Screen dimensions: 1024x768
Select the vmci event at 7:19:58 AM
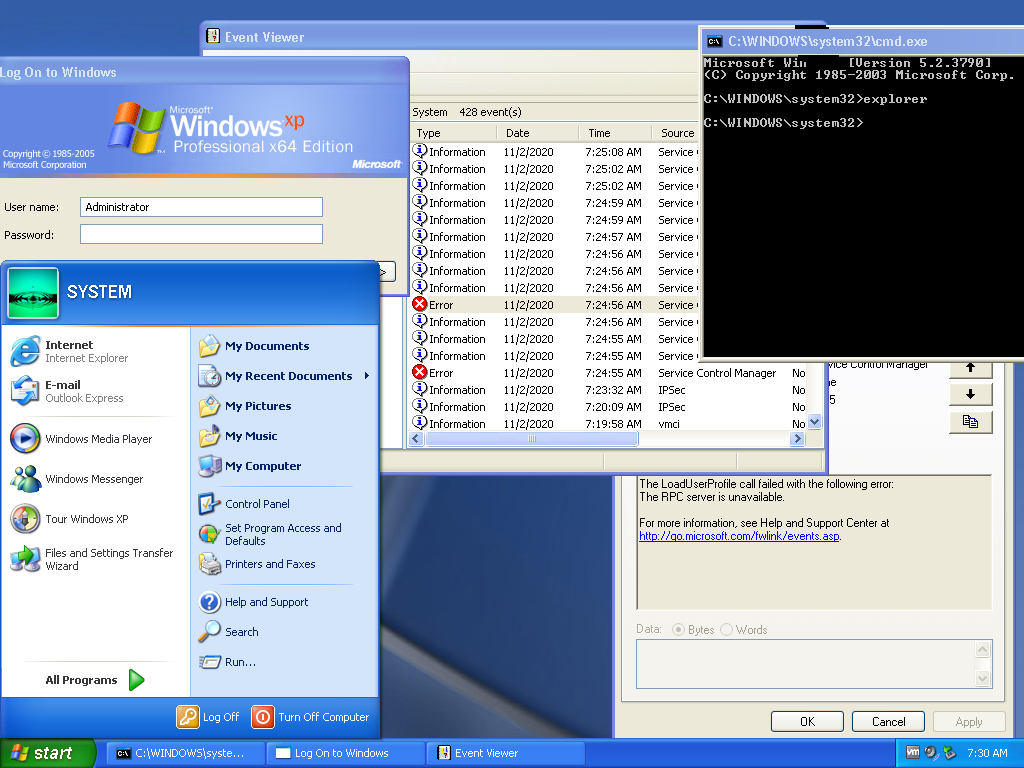[608, 424]
